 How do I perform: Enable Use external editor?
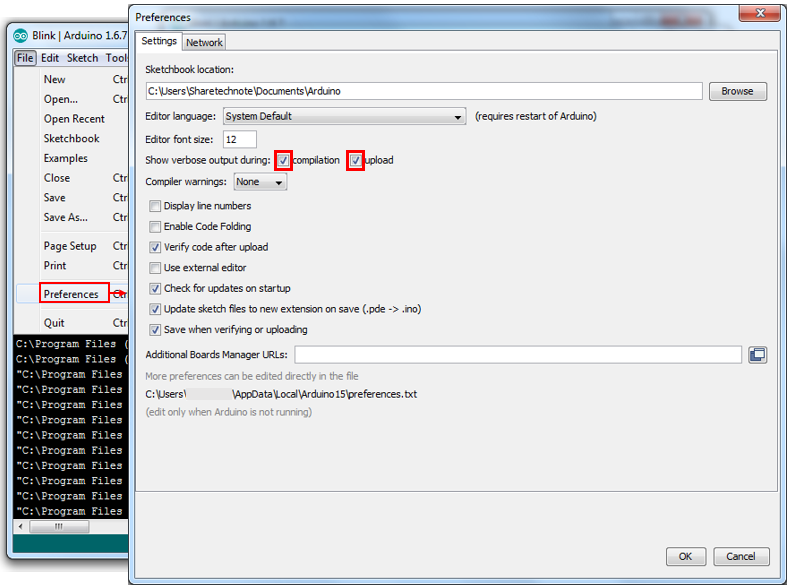point(155,268)
